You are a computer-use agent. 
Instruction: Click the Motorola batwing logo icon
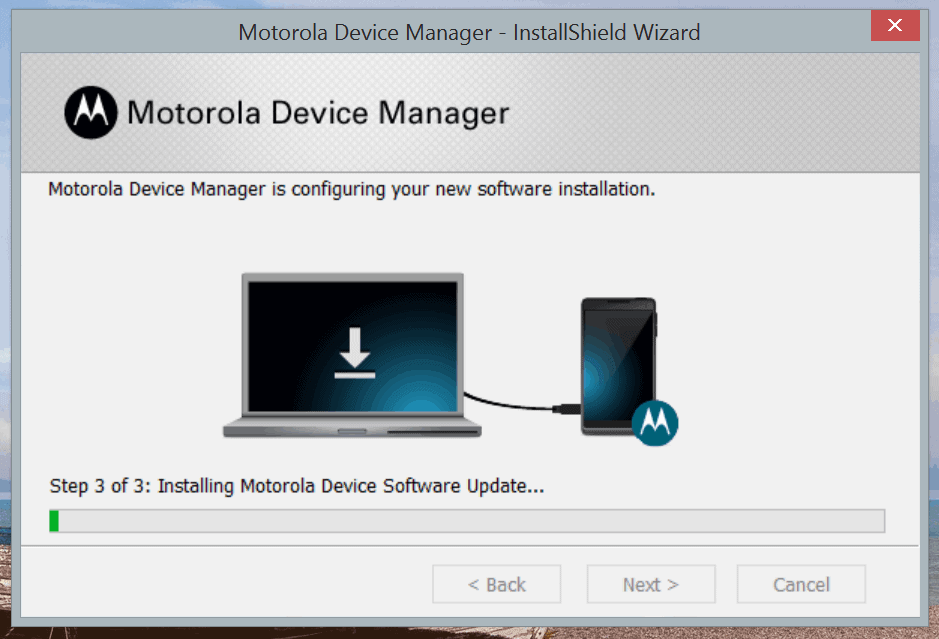click(90, 113)
